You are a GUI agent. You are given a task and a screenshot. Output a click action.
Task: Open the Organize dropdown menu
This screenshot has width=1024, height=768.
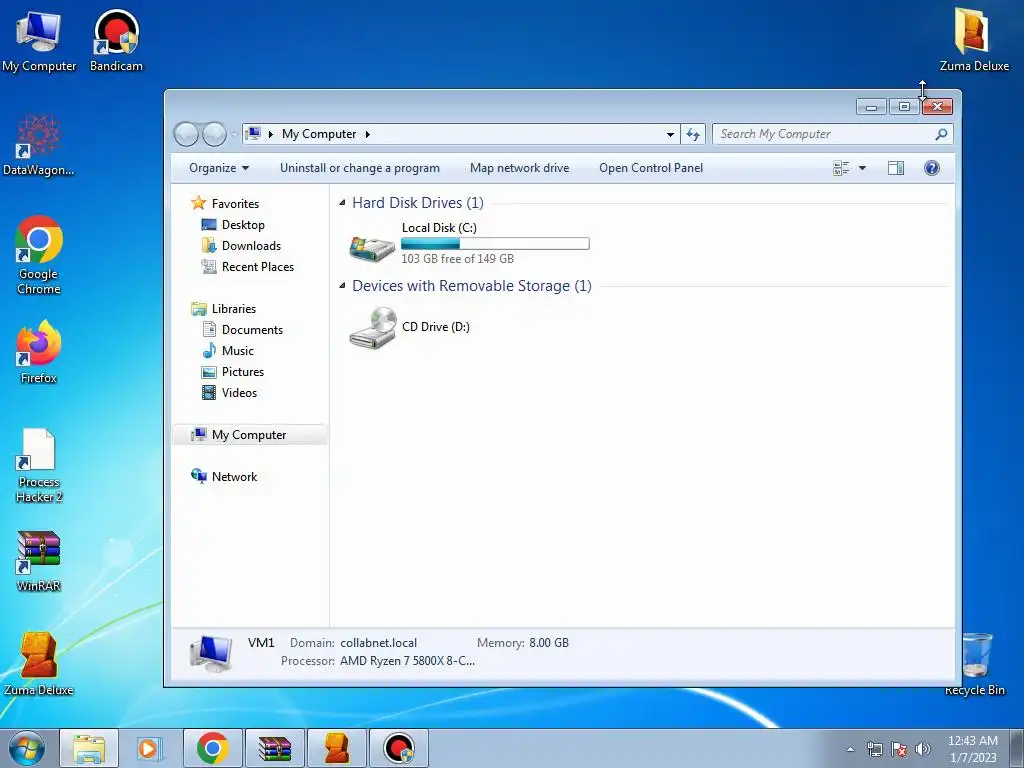pyautogui.click(x=219, y=168)
